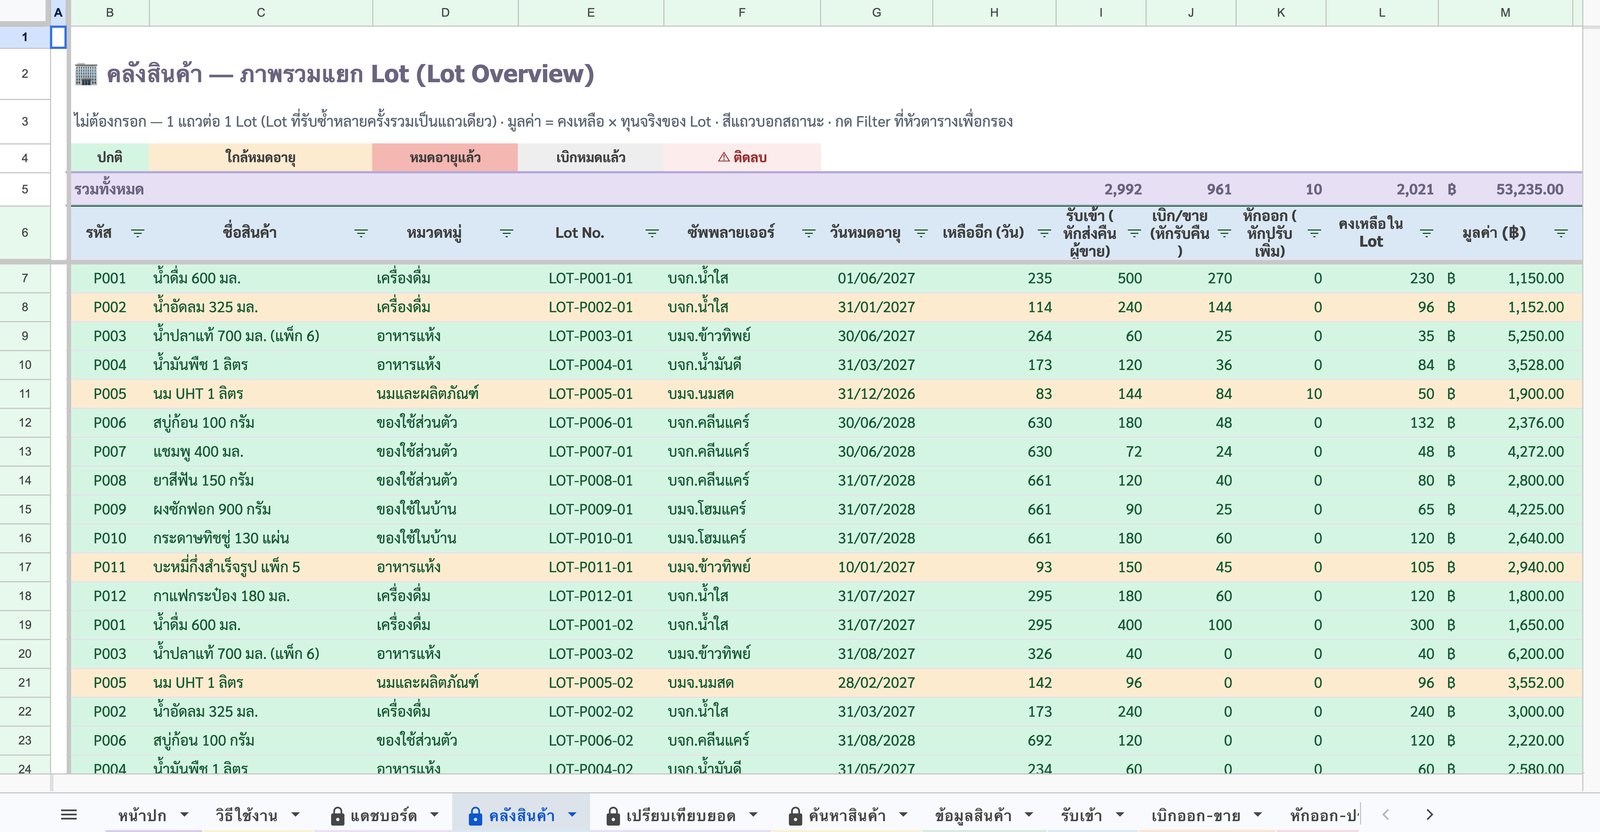Click the ปกติ green legend cell
Image resolution: width=1600 pixels, height=832 pixels.
[110, 157]
